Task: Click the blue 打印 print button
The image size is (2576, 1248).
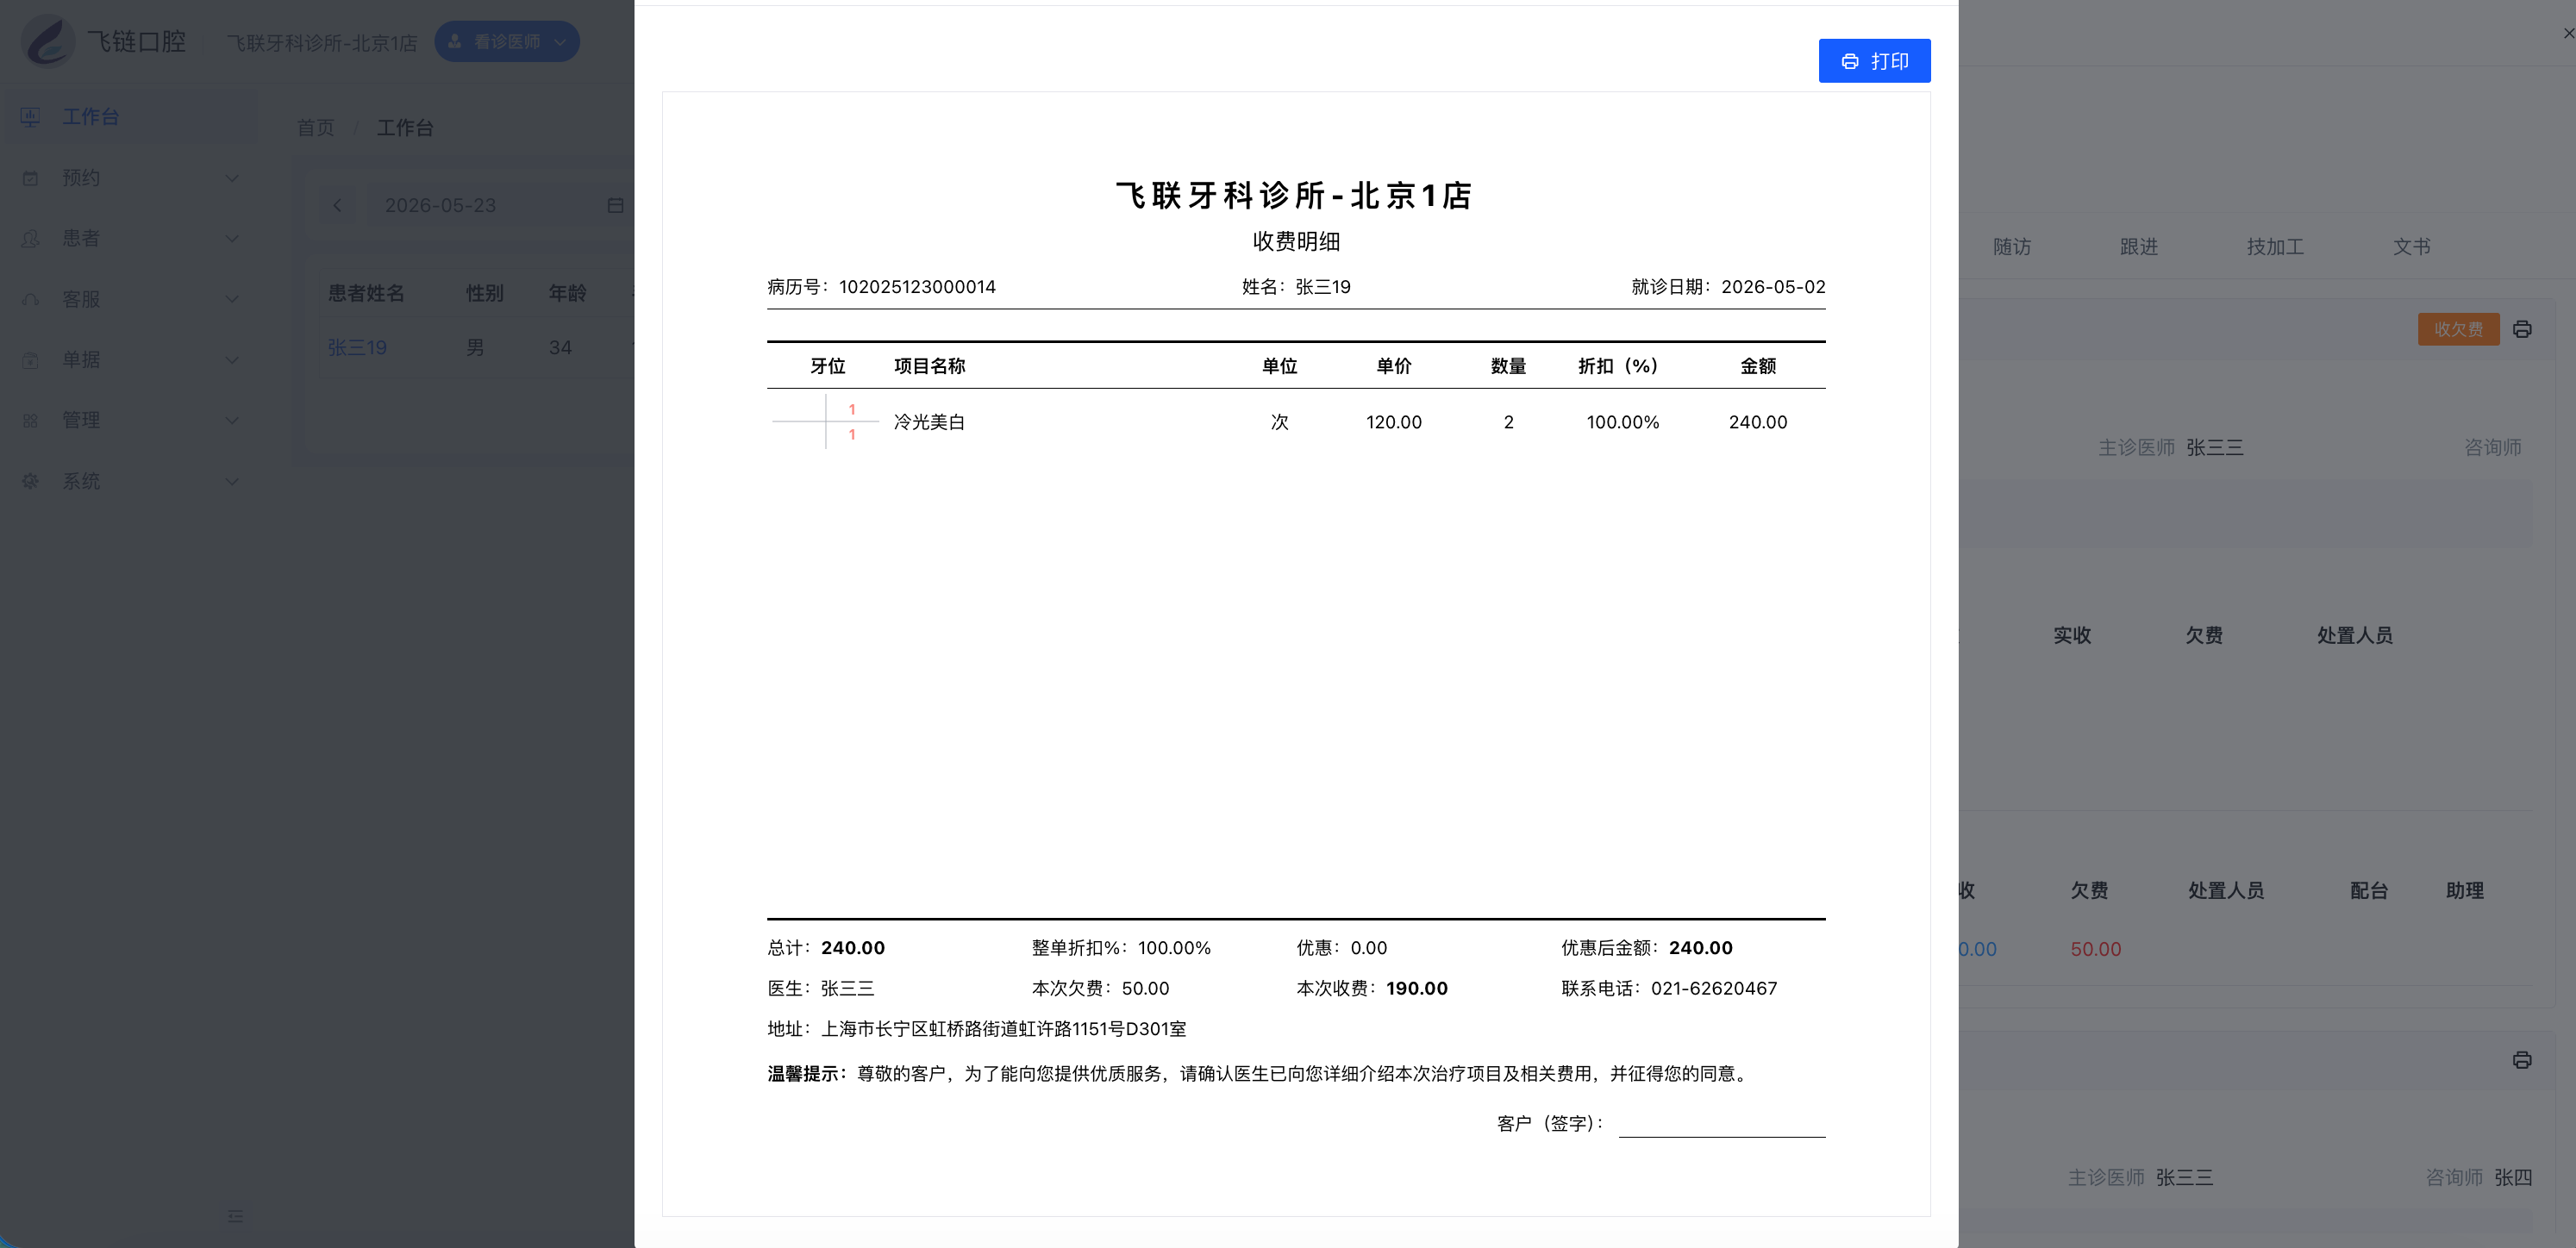Action: point(1874,61)
